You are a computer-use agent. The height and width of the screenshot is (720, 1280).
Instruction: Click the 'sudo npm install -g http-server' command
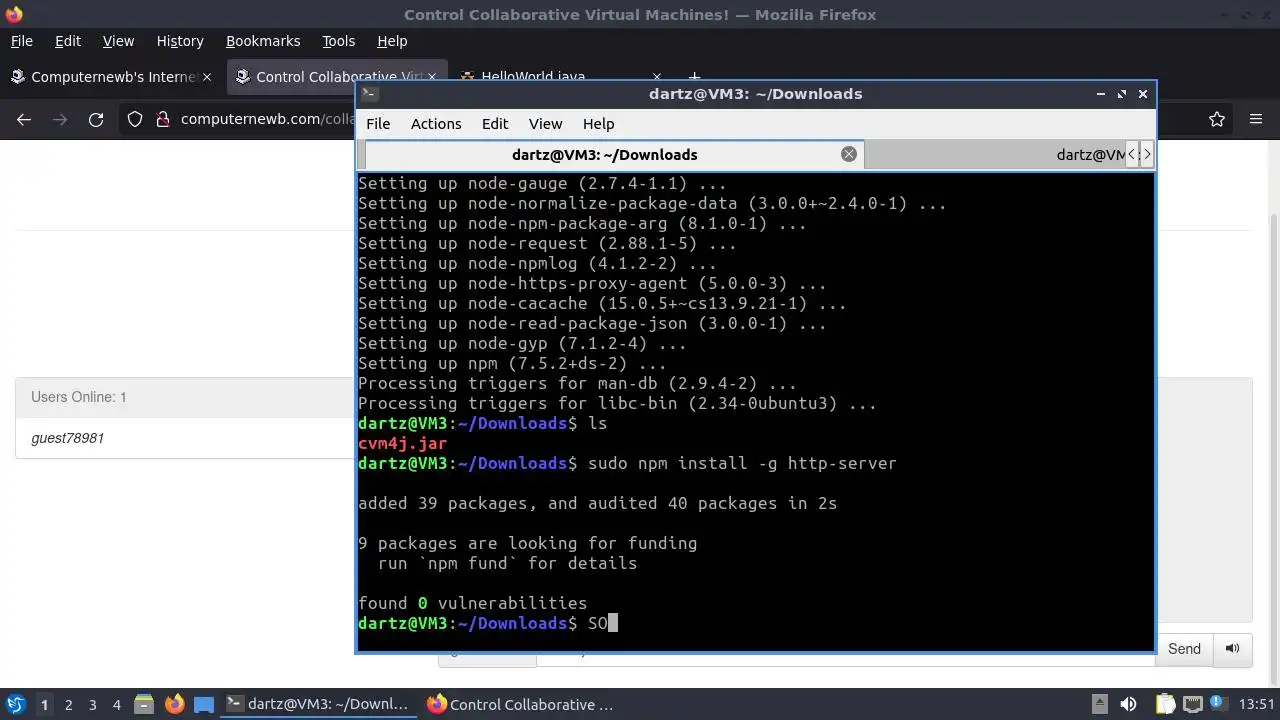click(x=742, y=463)
